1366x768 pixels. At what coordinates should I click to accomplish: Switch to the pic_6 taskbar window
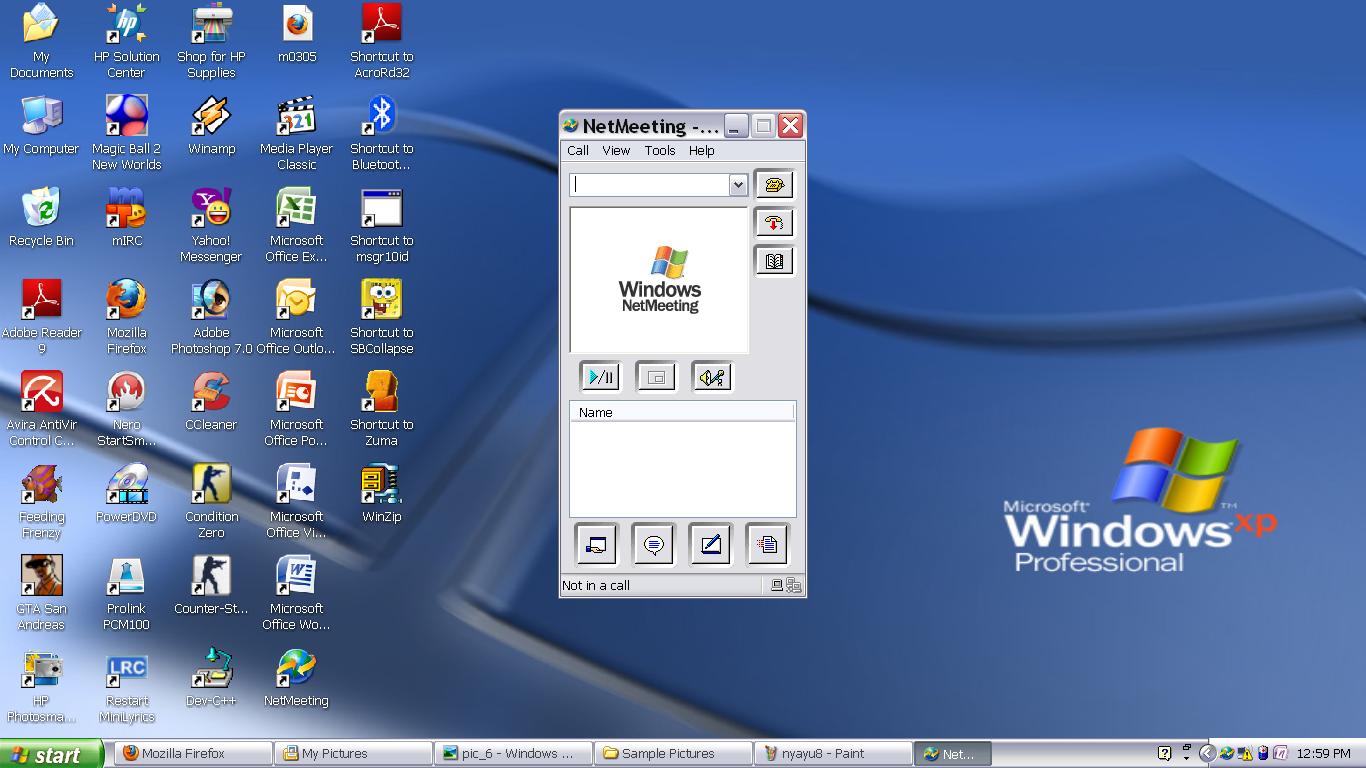tap(514, 754)
